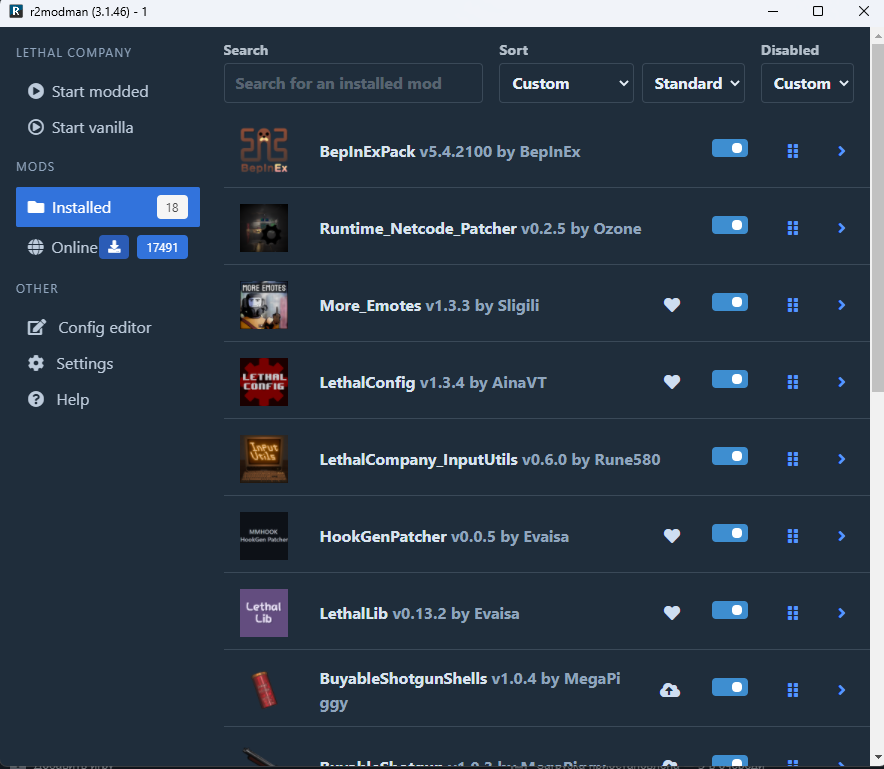Image resolution: width=884 pixels, height=769 pixels.
Task: Turn off the LethalLib switch
Action: click(730, 610)
